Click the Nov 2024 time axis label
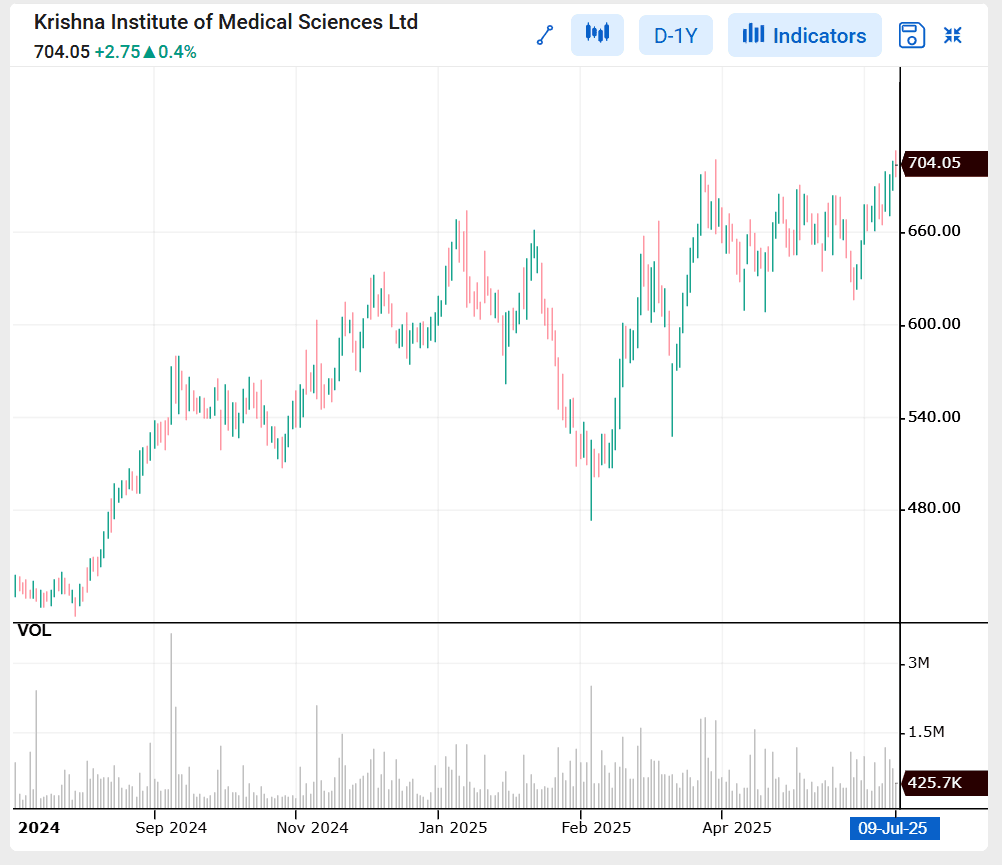 coord(312,828)
